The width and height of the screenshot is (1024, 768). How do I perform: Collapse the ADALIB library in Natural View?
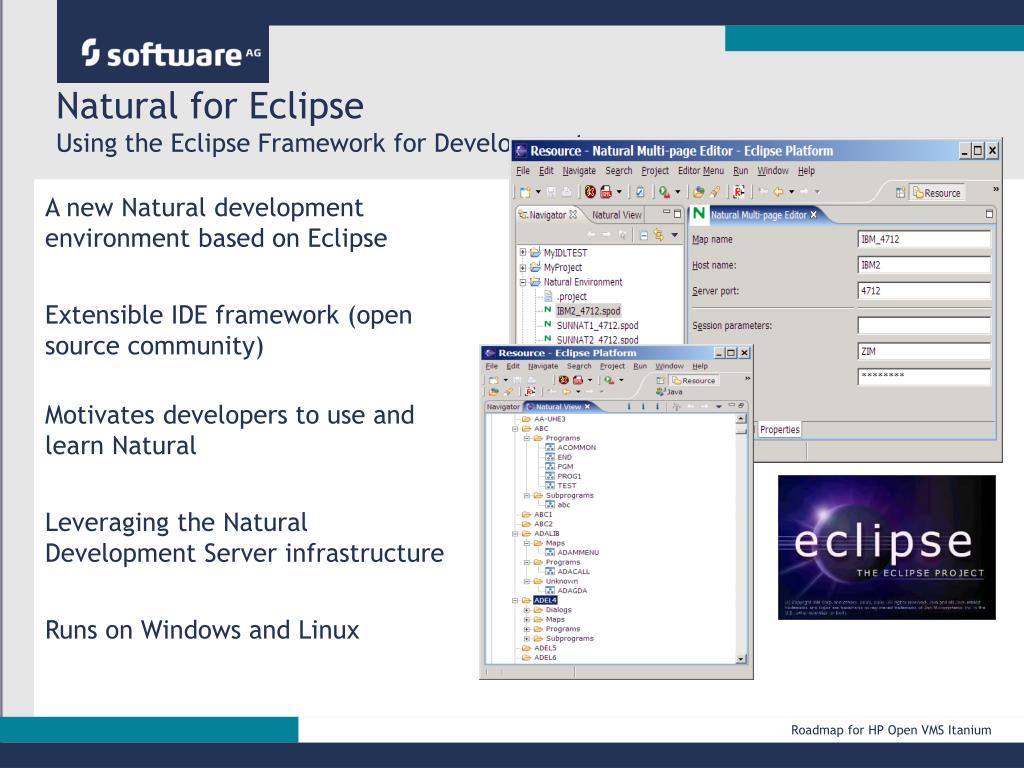[x=515, y=534]
